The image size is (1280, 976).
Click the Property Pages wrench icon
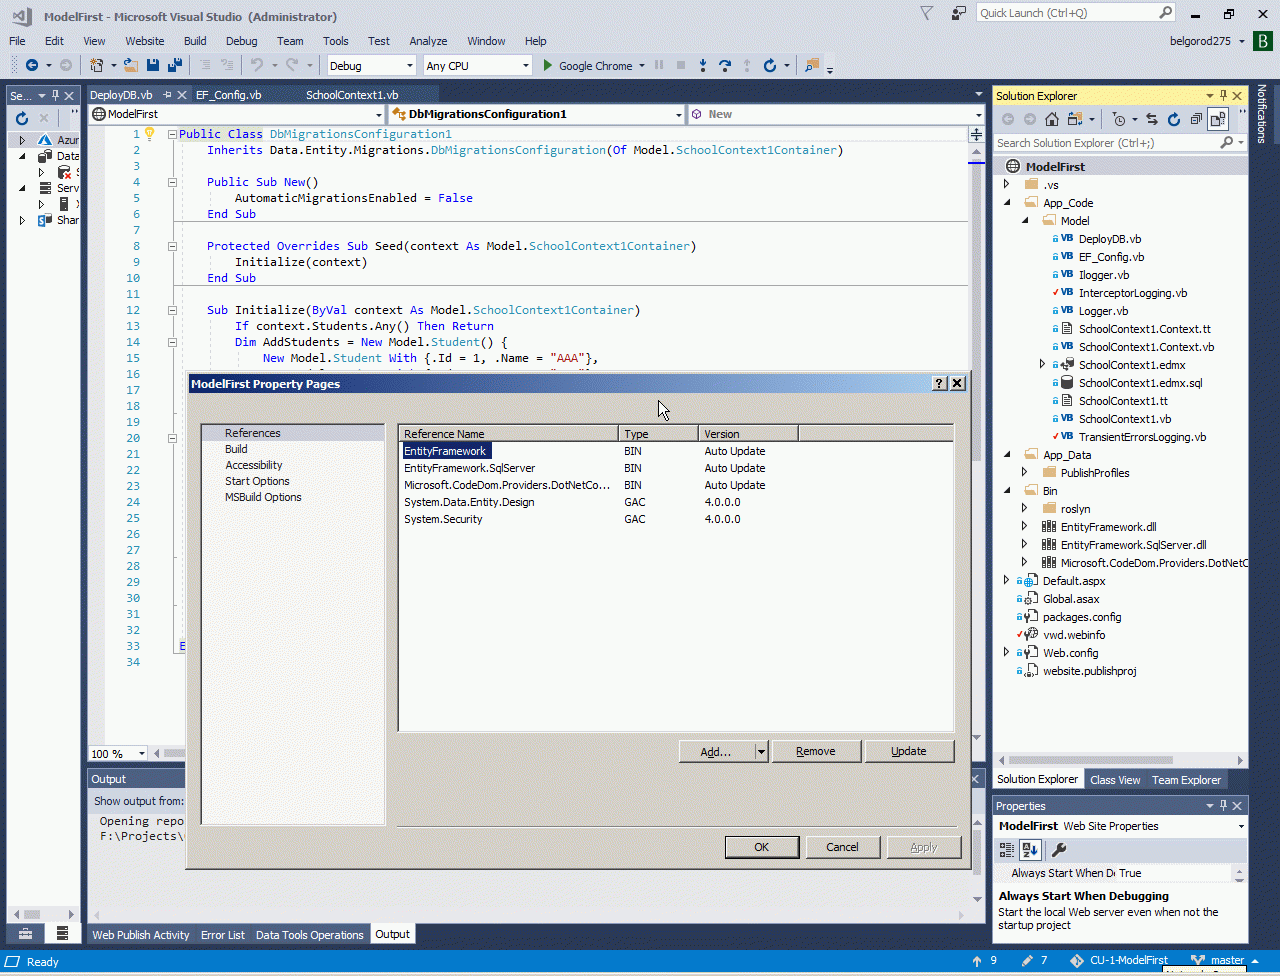click(1059, 850)
